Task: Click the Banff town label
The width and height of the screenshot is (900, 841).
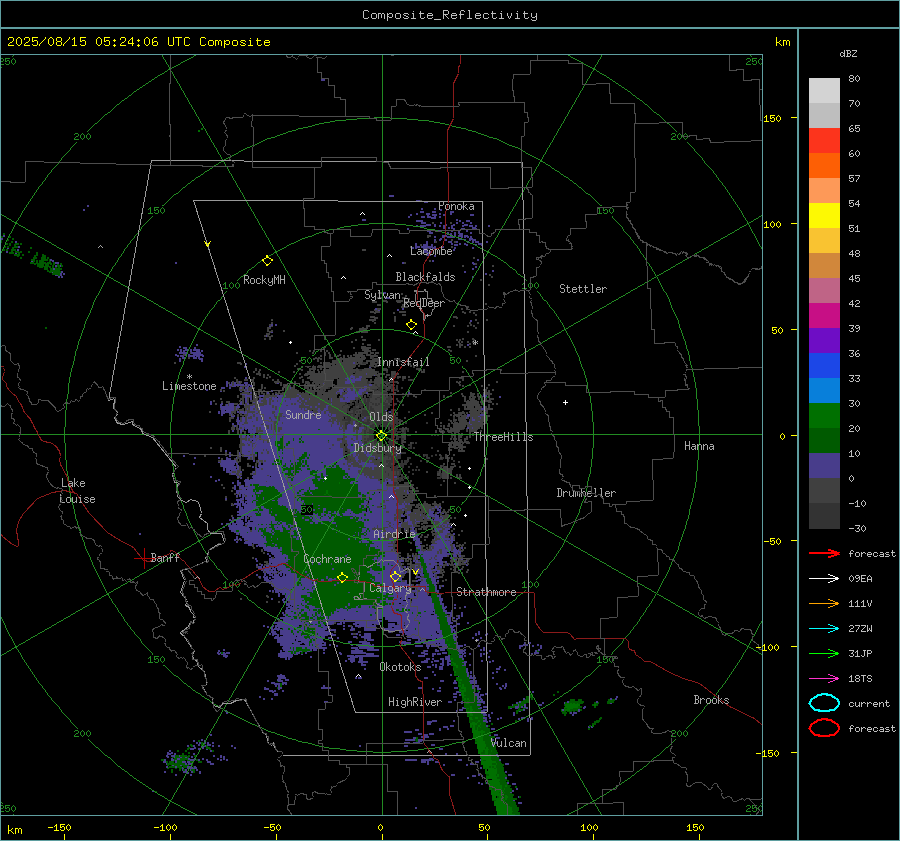Action: tap(165, 557)
